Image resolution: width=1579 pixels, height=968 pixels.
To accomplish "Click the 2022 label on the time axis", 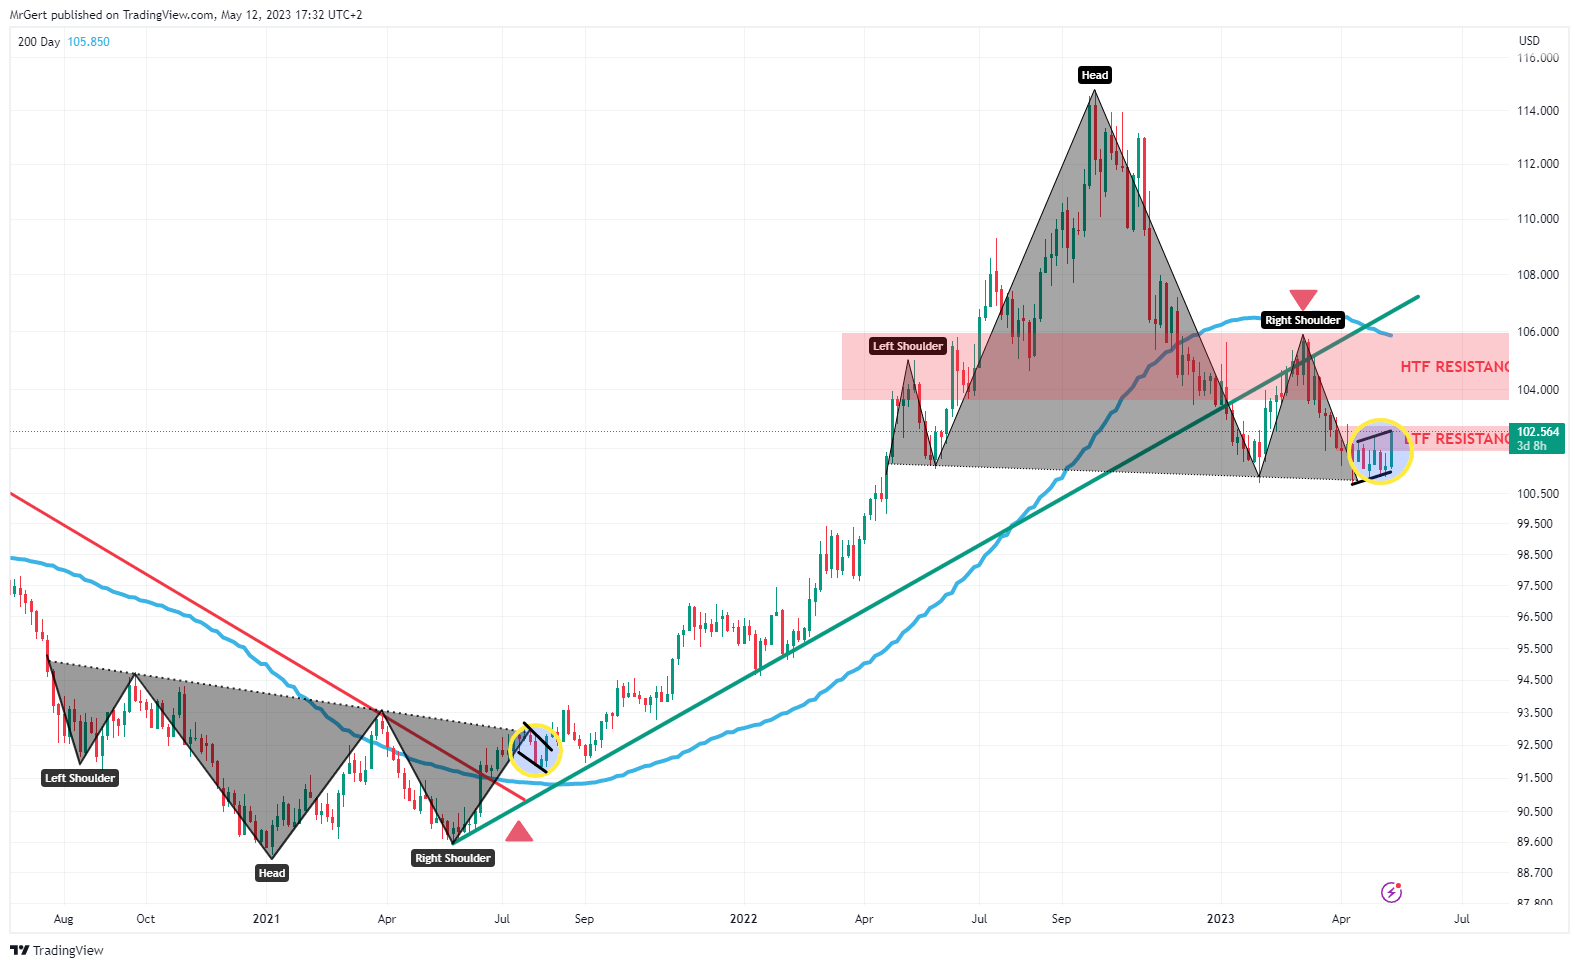I will coord(744,919).
